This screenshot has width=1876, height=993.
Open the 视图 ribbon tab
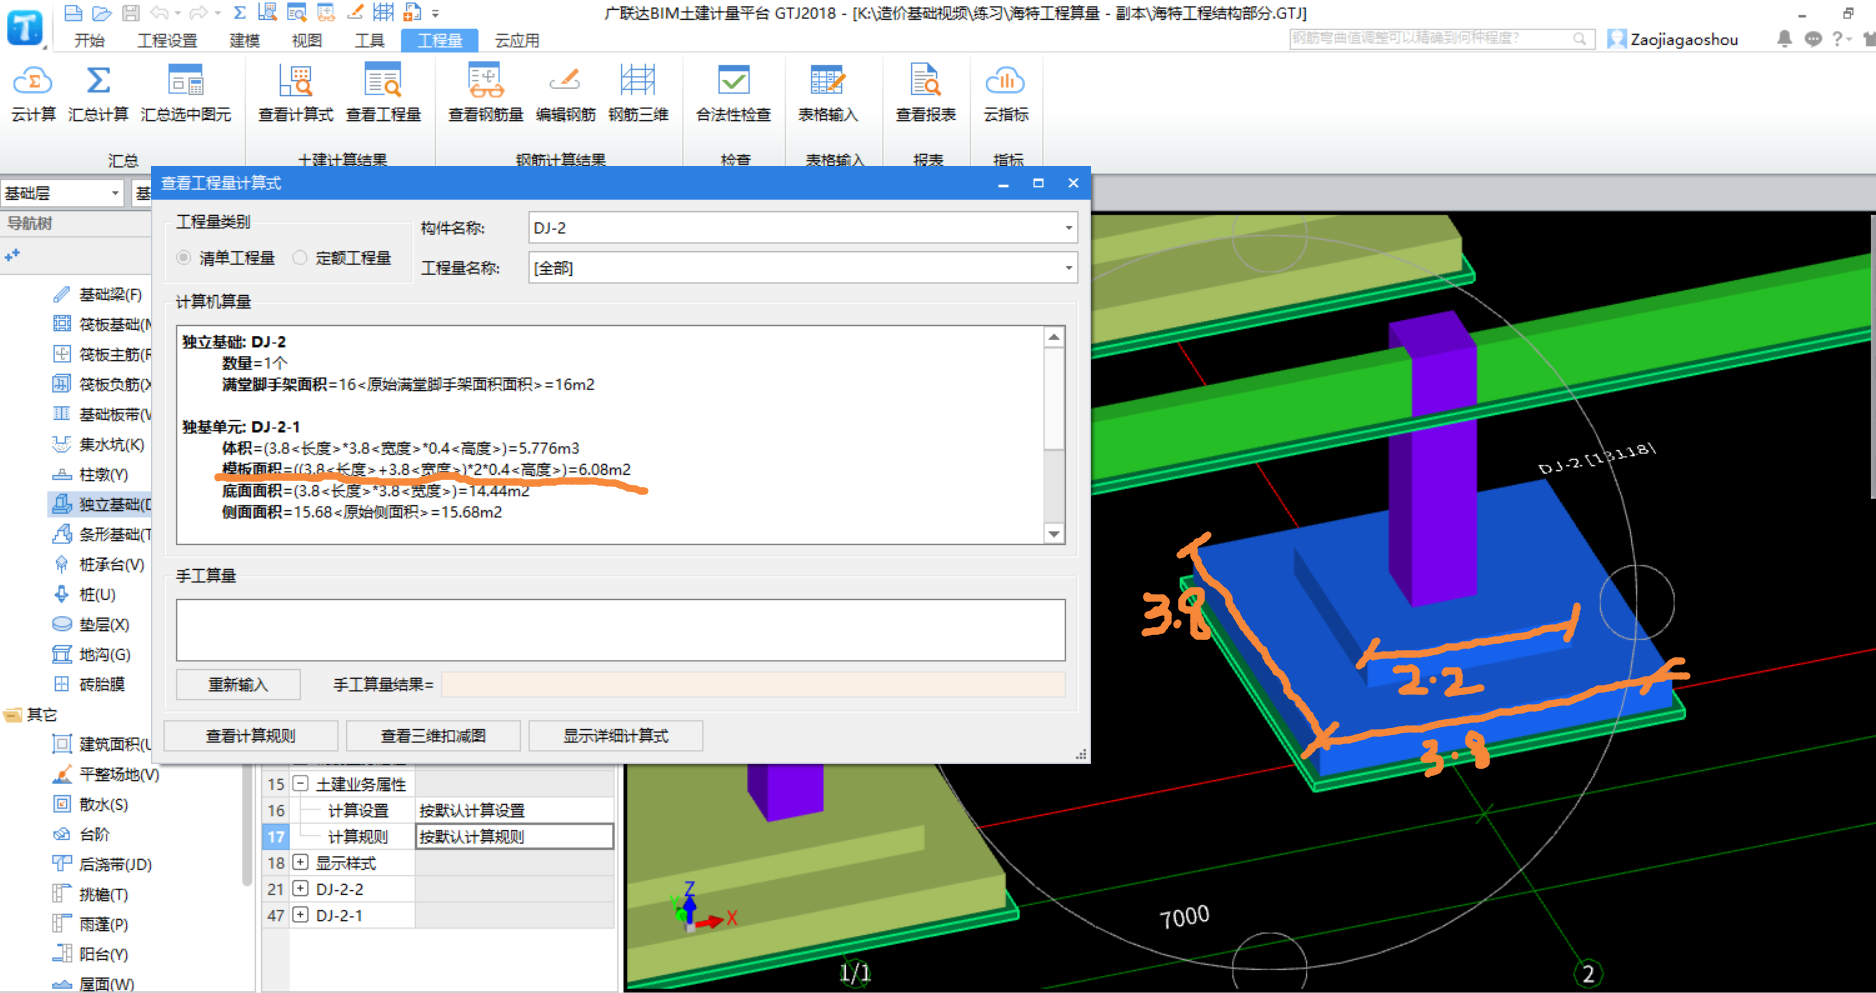pyautogui.click(x=307, y=40)
